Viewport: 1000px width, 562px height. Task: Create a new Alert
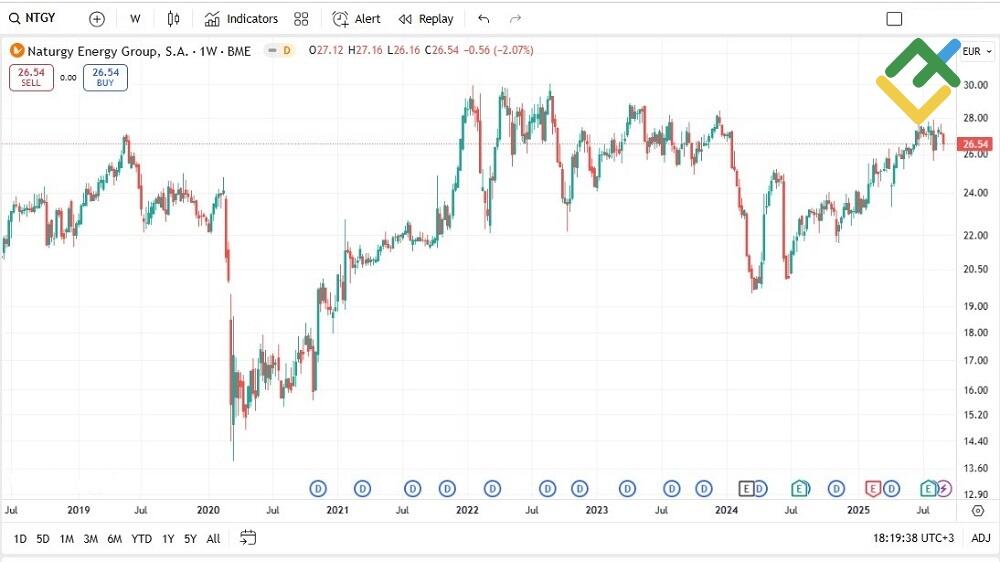click(357, 19)
